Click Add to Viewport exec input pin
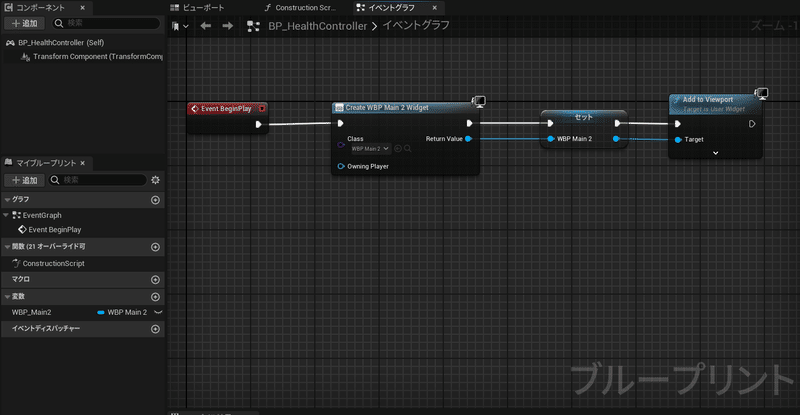Viewport: 800px width, 415px height. click(x=678, y=124)
